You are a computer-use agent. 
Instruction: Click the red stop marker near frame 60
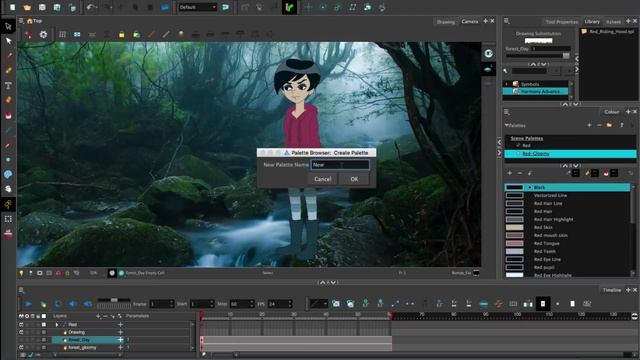(x=390, y=315)
